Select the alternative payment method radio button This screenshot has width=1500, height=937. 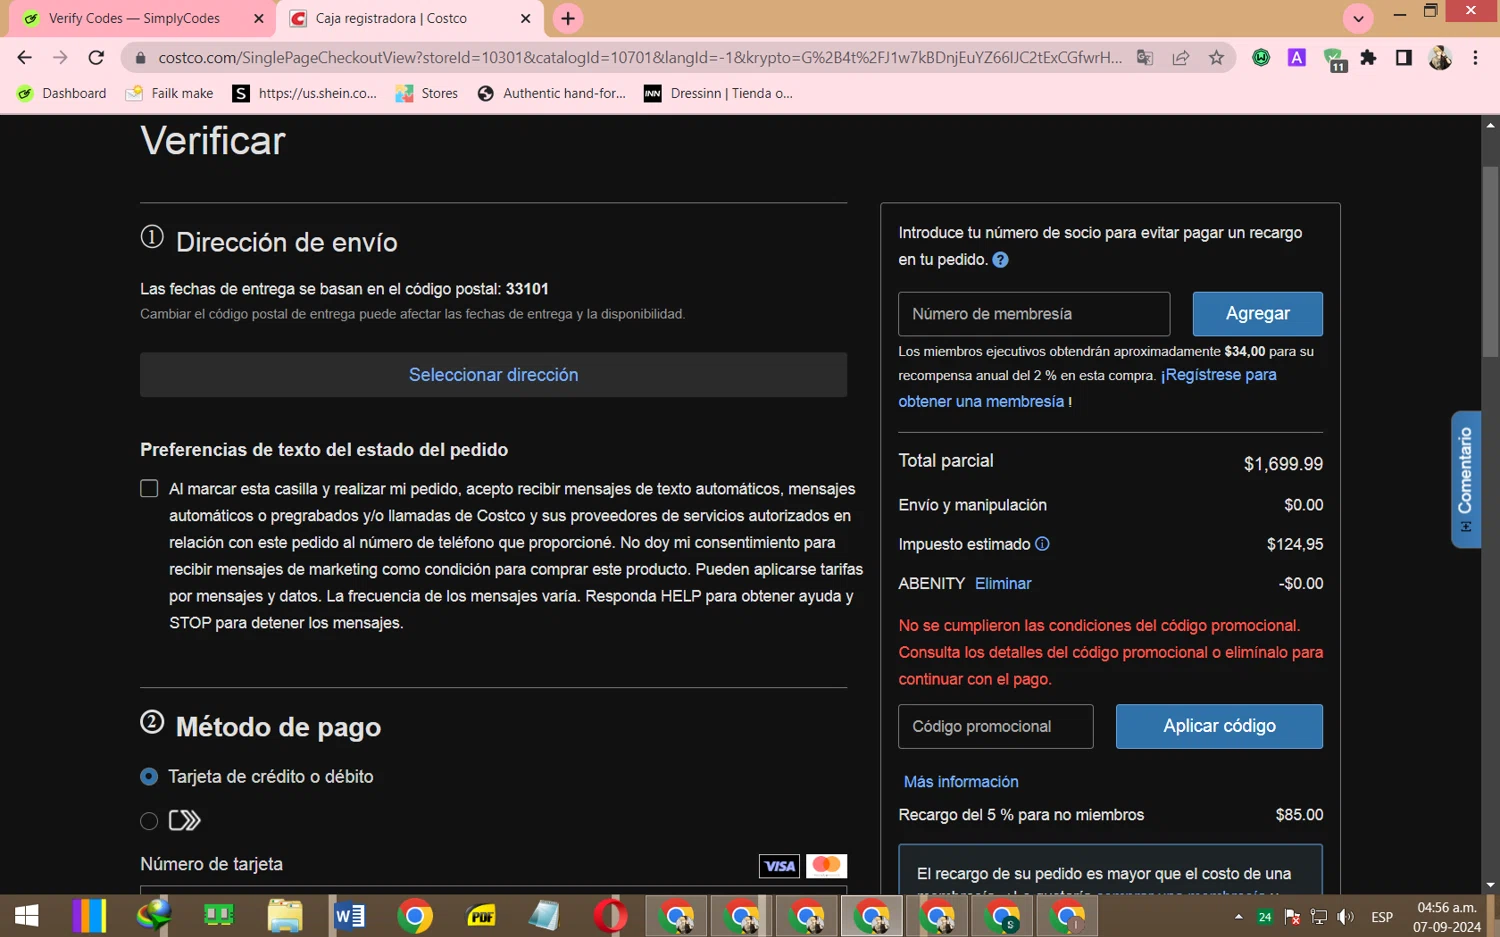149,821
